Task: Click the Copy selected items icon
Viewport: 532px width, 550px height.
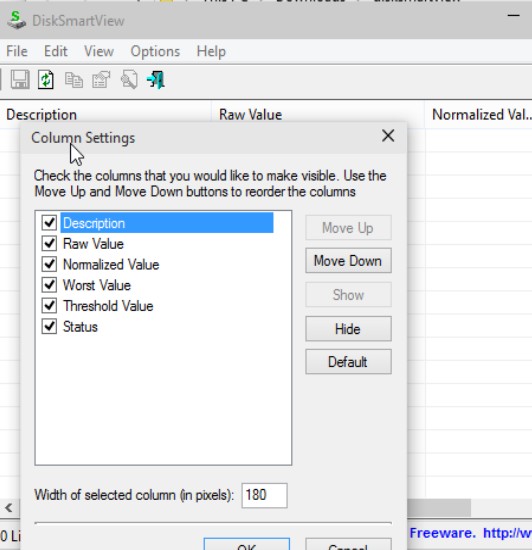Action: (x=74, y=80)
